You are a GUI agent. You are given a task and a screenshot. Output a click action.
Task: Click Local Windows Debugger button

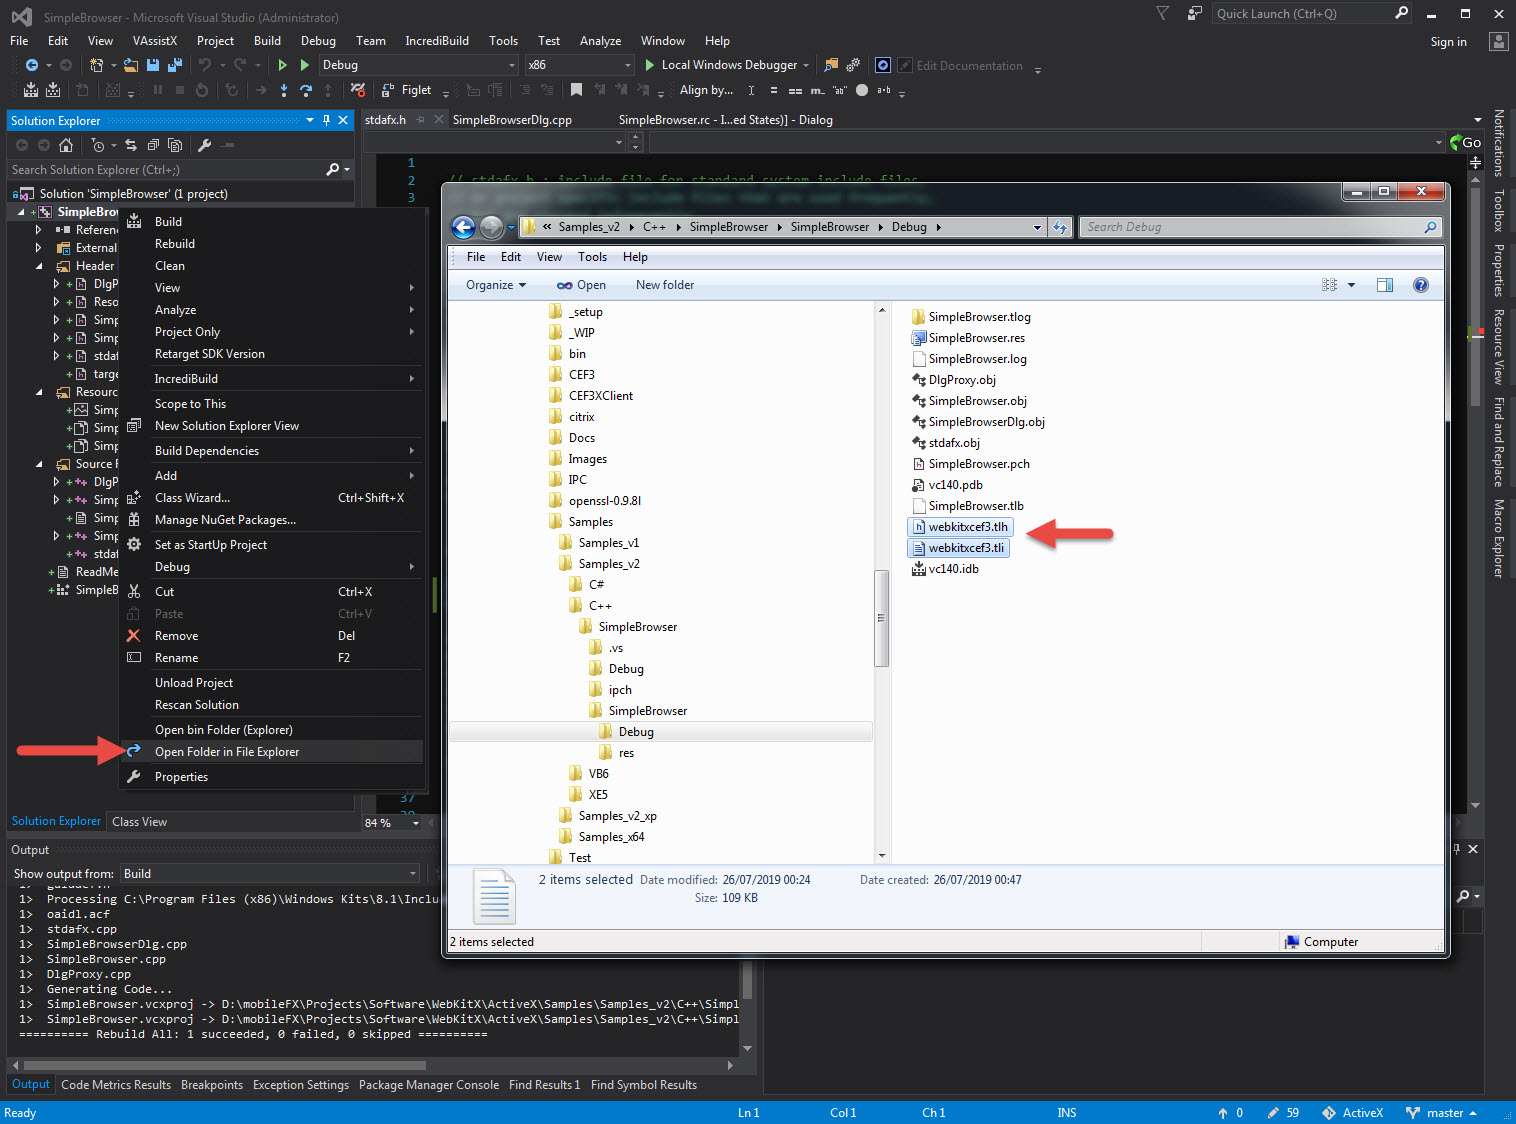726,65
